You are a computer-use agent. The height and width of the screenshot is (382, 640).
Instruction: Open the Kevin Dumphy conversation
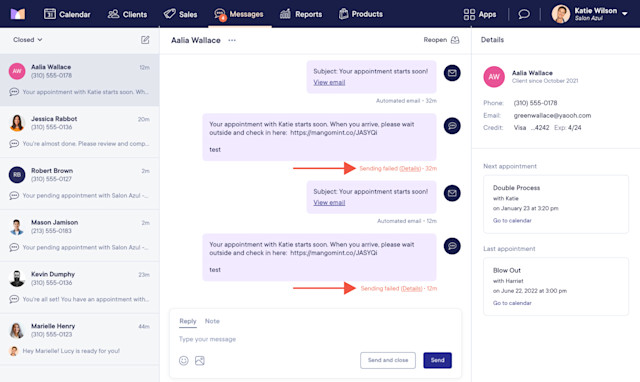pyautogui.click(x=80, y=287)
